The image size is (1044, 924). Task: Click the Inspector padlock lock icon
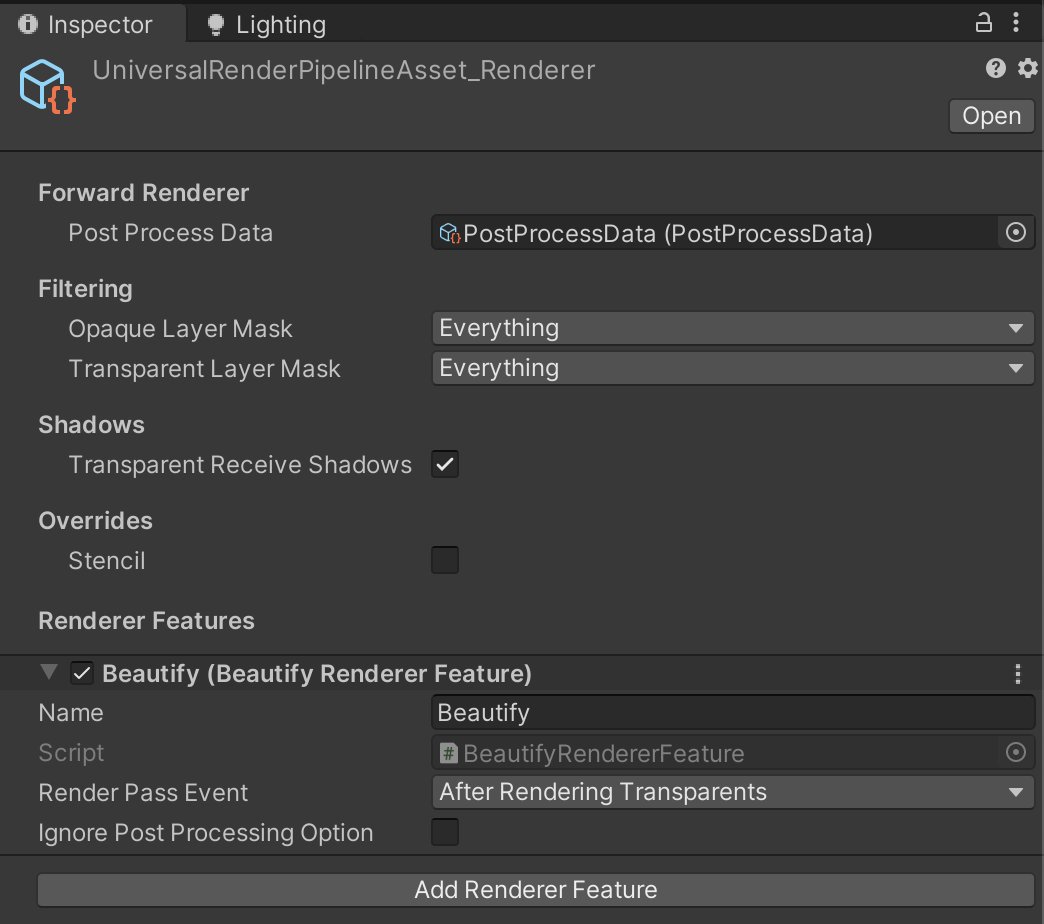click(983, 20)
